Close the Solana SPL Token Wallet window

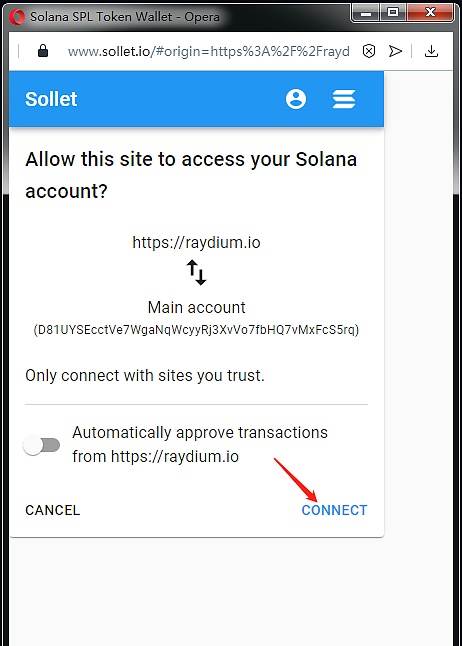coord(430,13)
